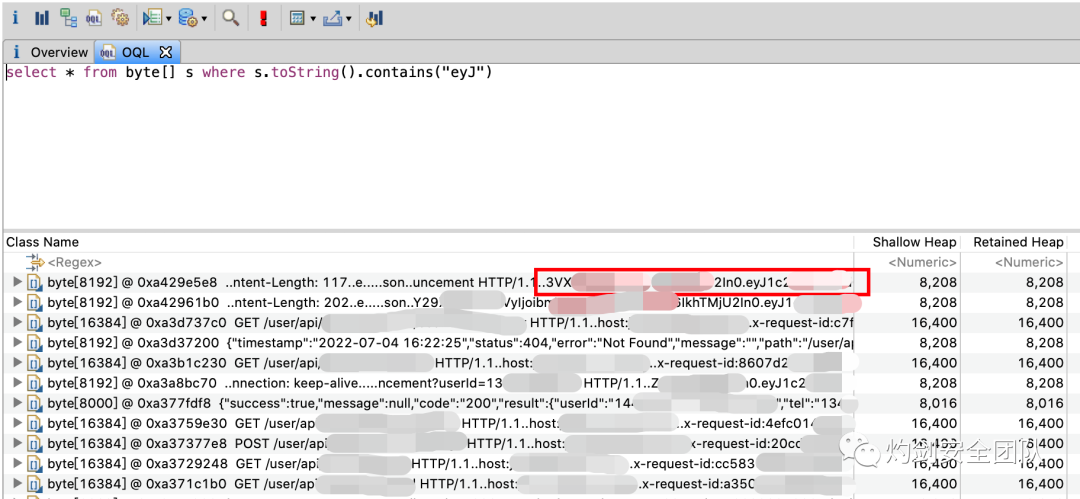Open the Dominator Tree view
This screenshot has height=499, width=1080.
[68, 19]
